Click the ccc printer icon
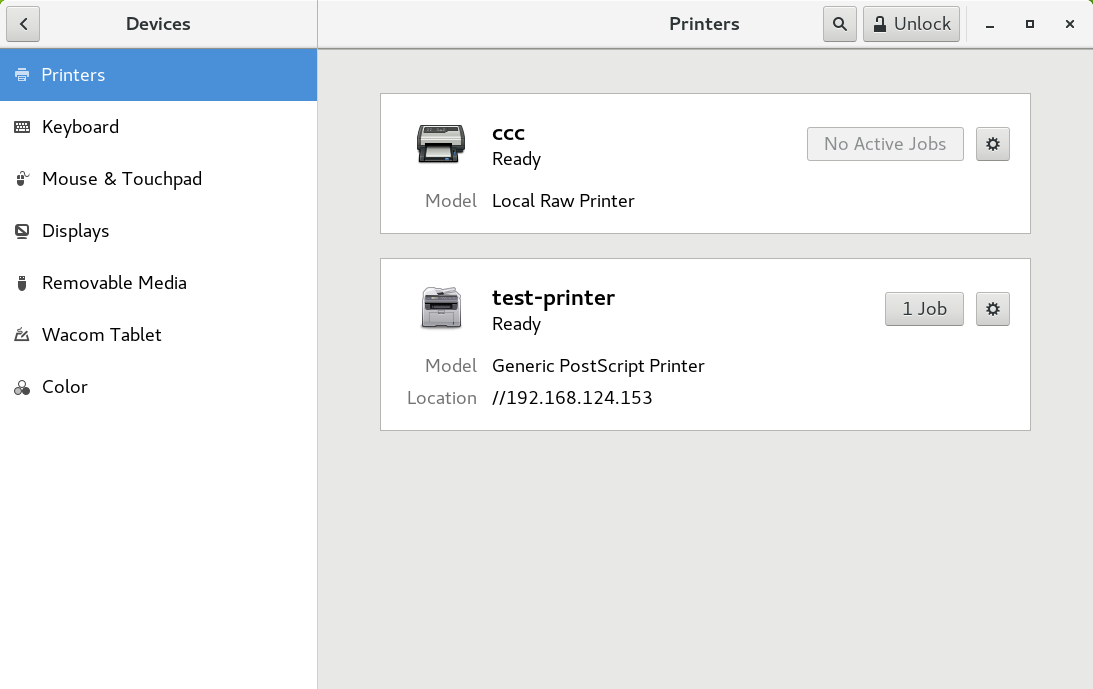Image resolution: width=1093 pixels, height=689 pixels. (x=441, y=144)
